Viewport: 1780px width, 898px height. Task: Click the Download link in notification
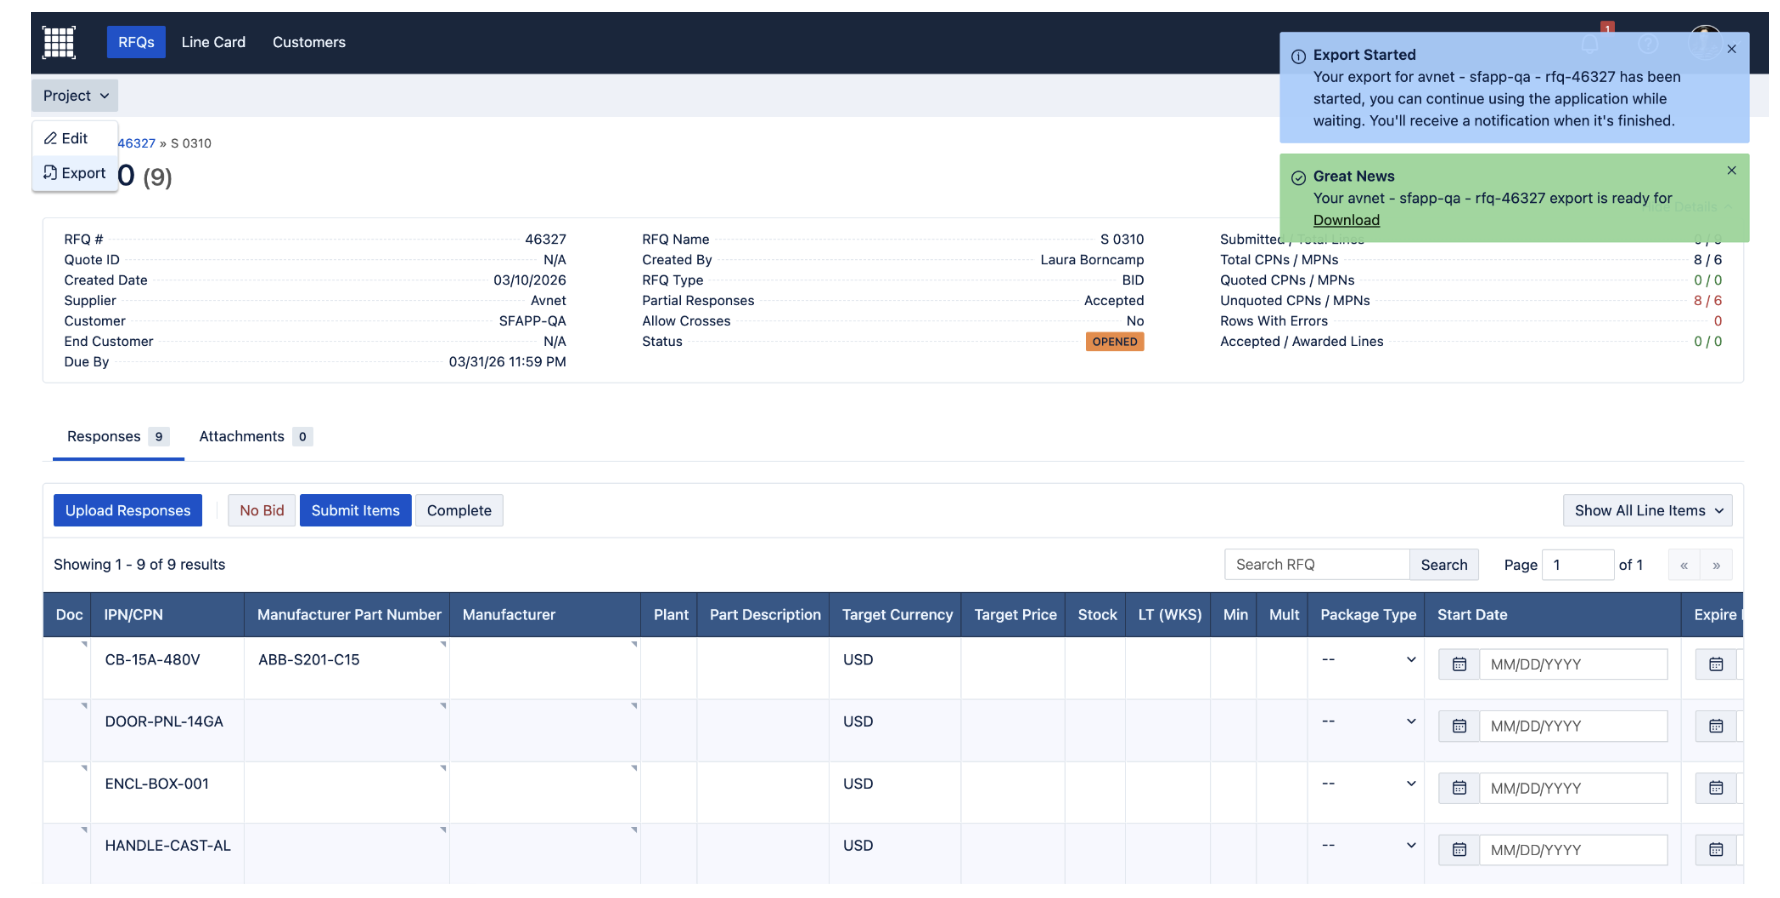point(1346,221)
